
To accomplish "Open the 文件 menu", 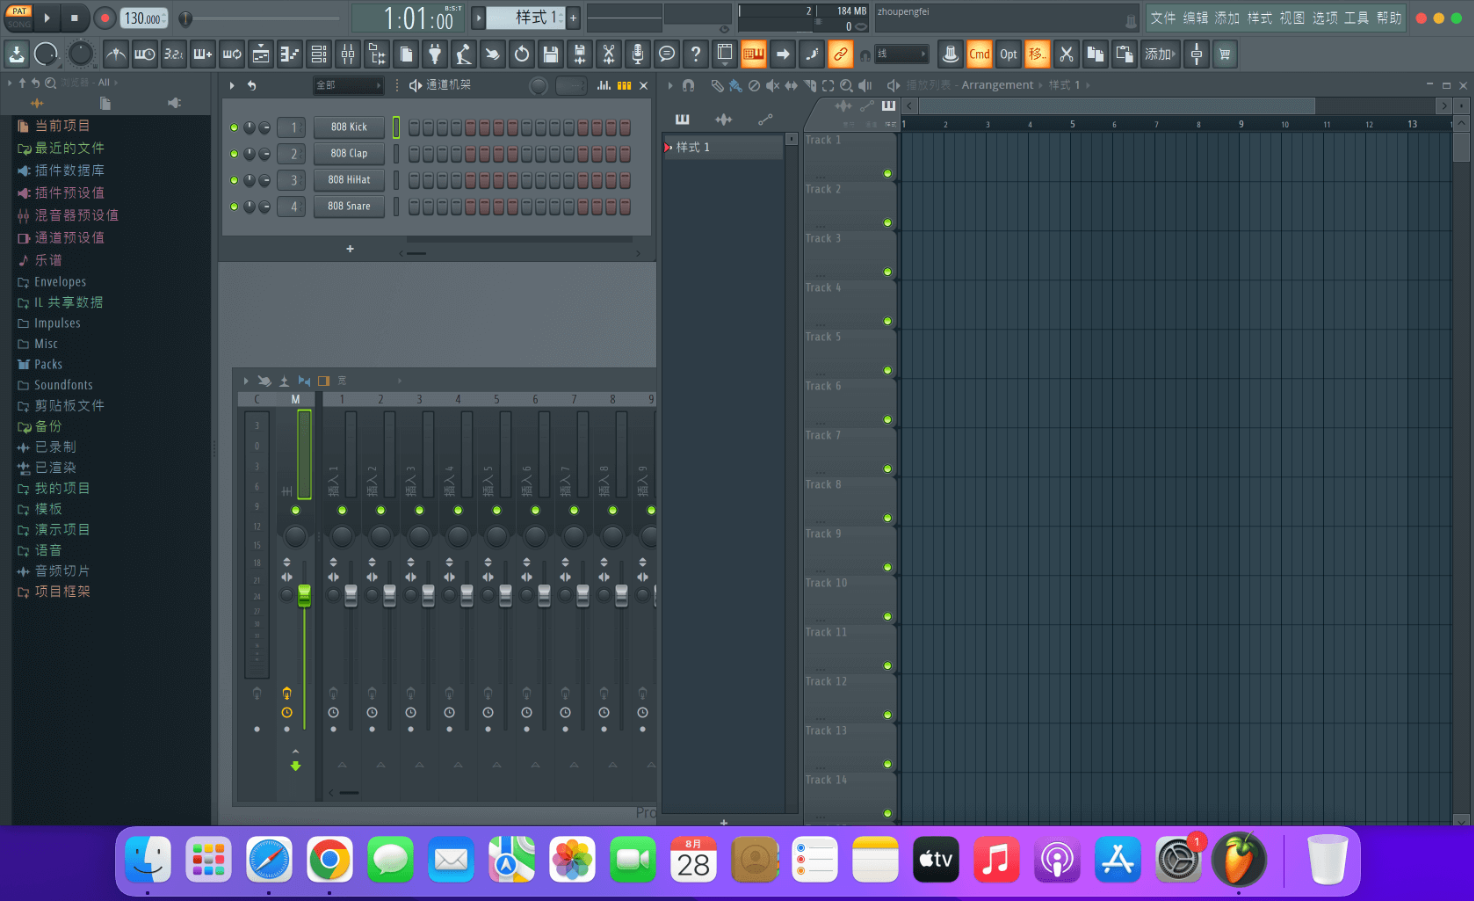I will point(1162,18).
